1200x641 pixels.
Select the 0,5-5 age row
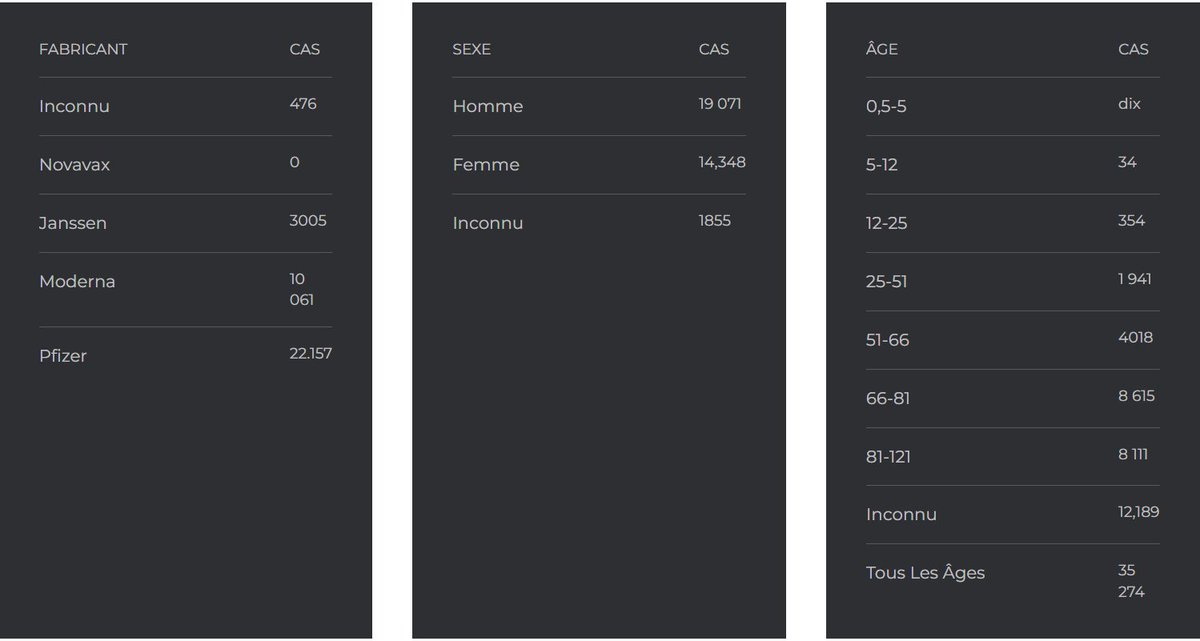pos(886,106)
